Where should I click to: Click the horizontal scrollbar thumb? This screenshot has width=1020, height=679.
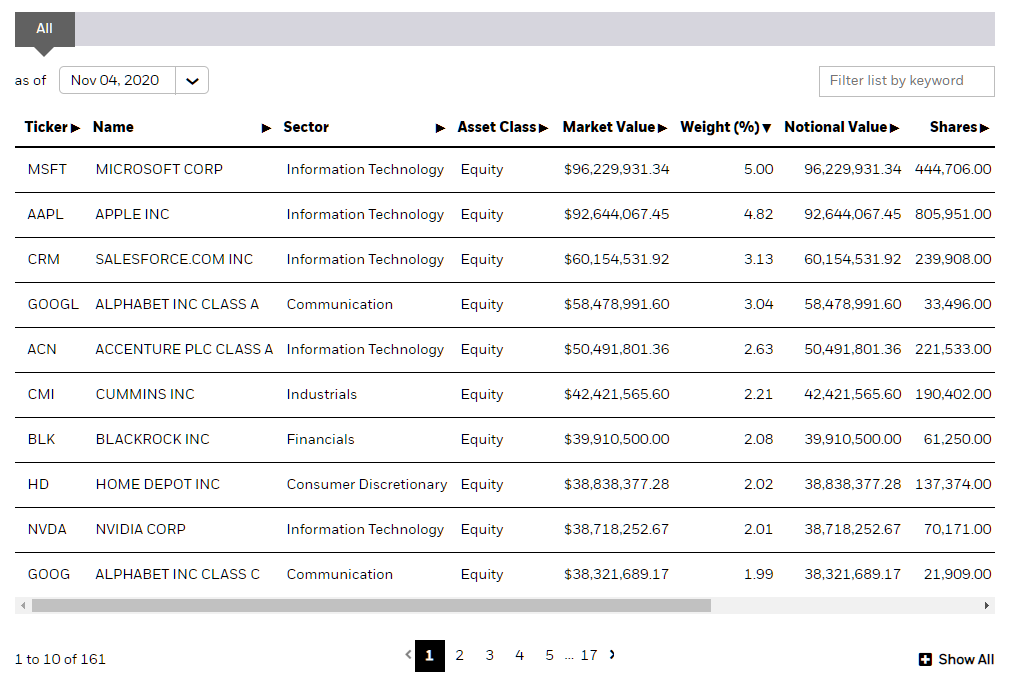click(371, 606)
